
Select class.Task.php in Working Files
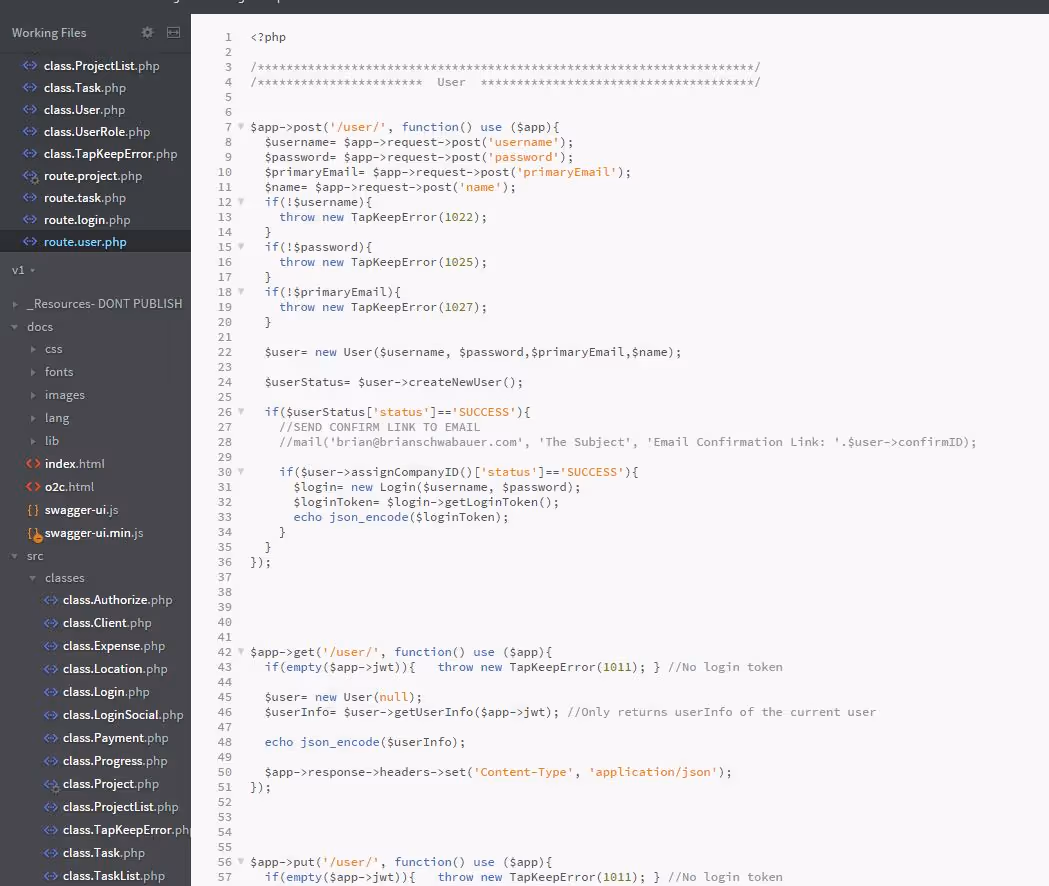[84, 88]
